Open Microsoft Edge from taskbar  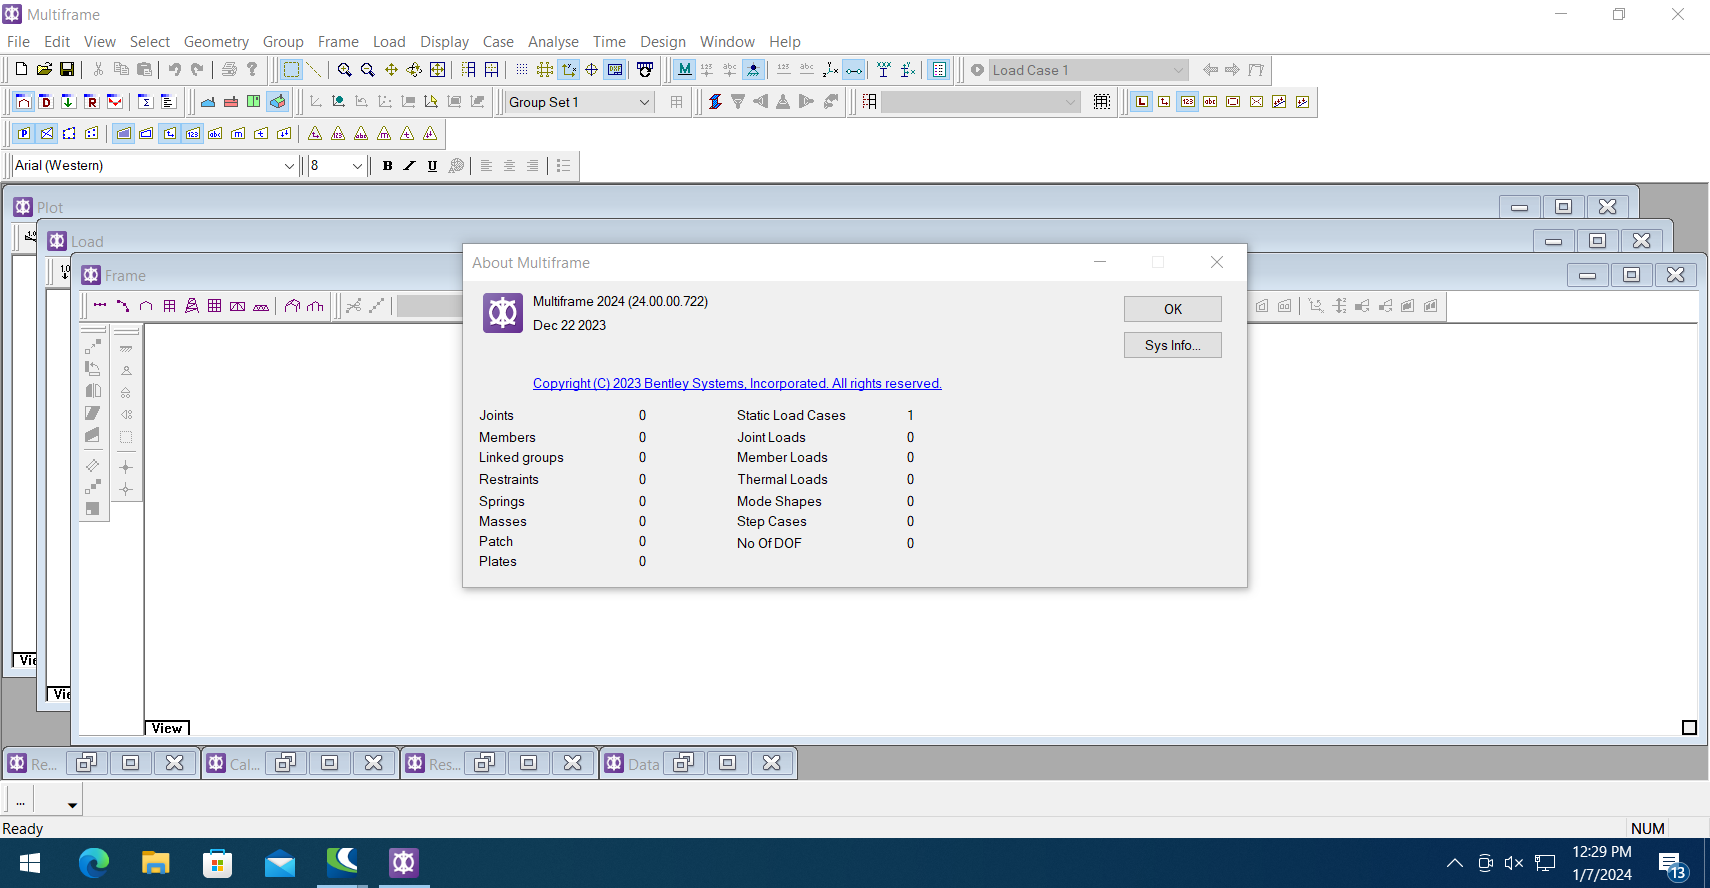click(93, 863)
